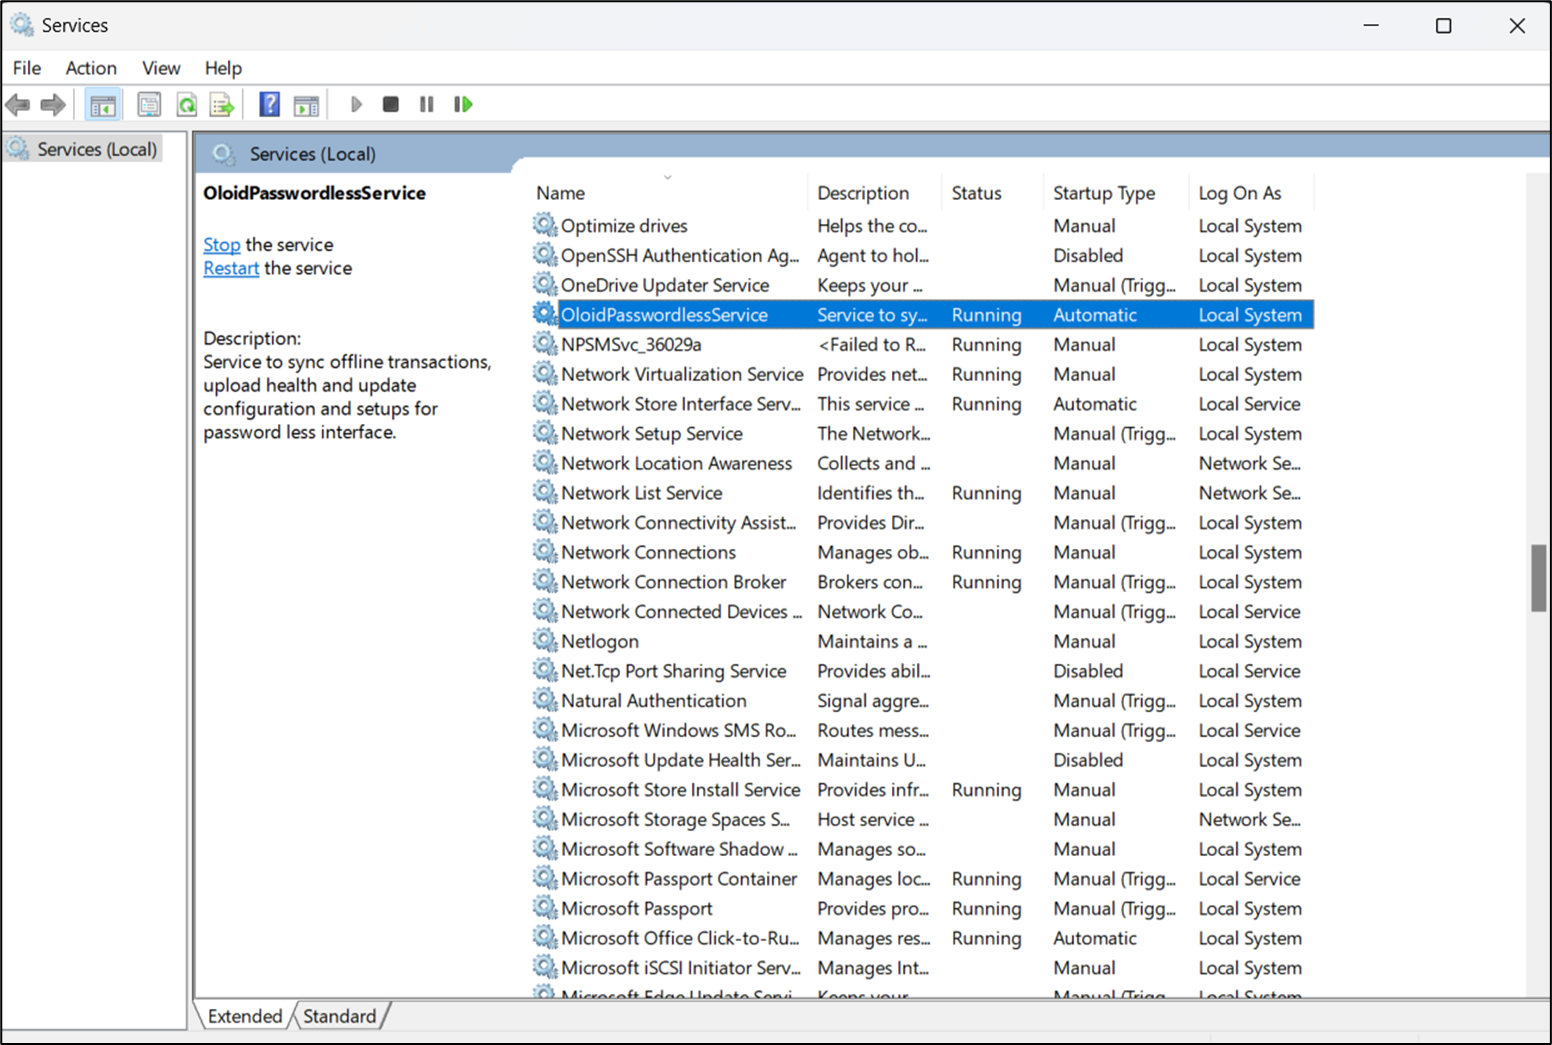Toggle Show/Hide Action Pane toolbar icon

[x=306, y=104]
